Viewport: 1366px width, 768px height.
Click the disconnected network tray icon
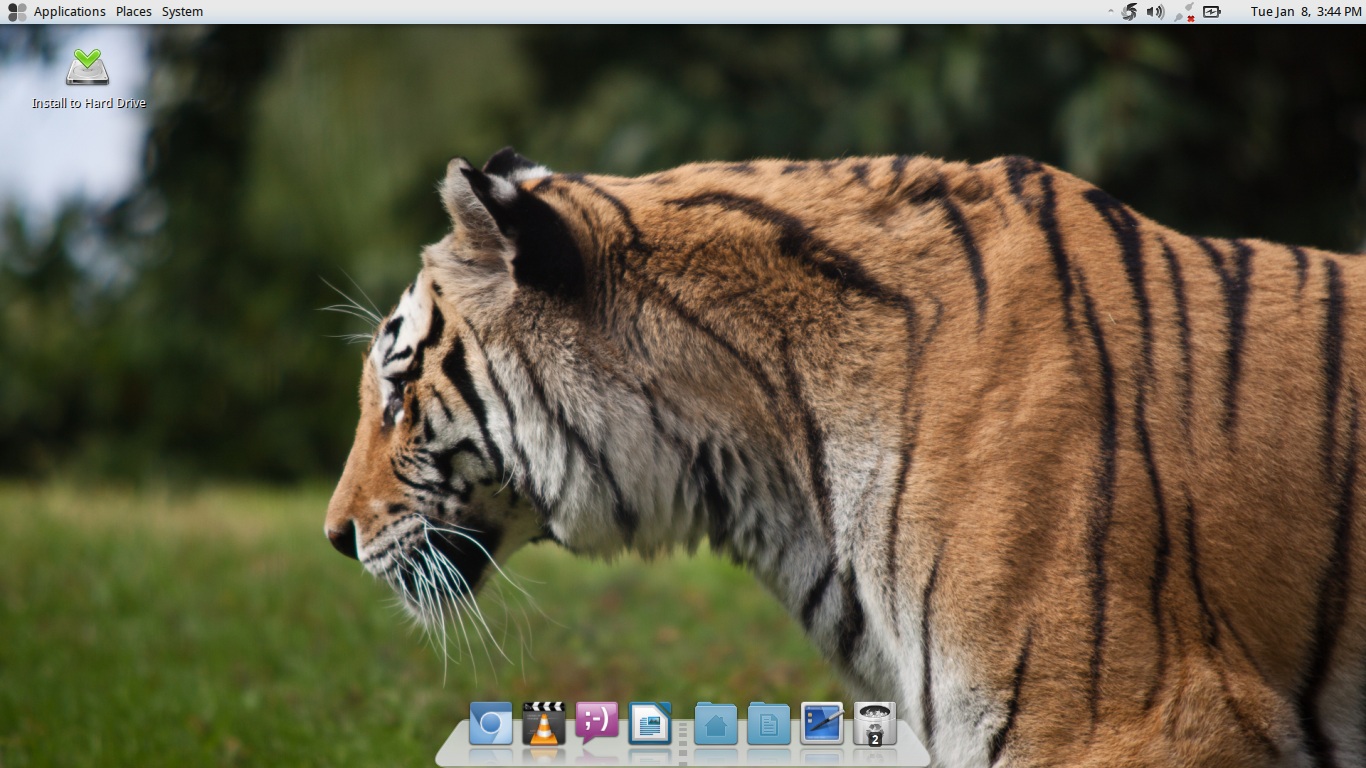click(1184, 12)
